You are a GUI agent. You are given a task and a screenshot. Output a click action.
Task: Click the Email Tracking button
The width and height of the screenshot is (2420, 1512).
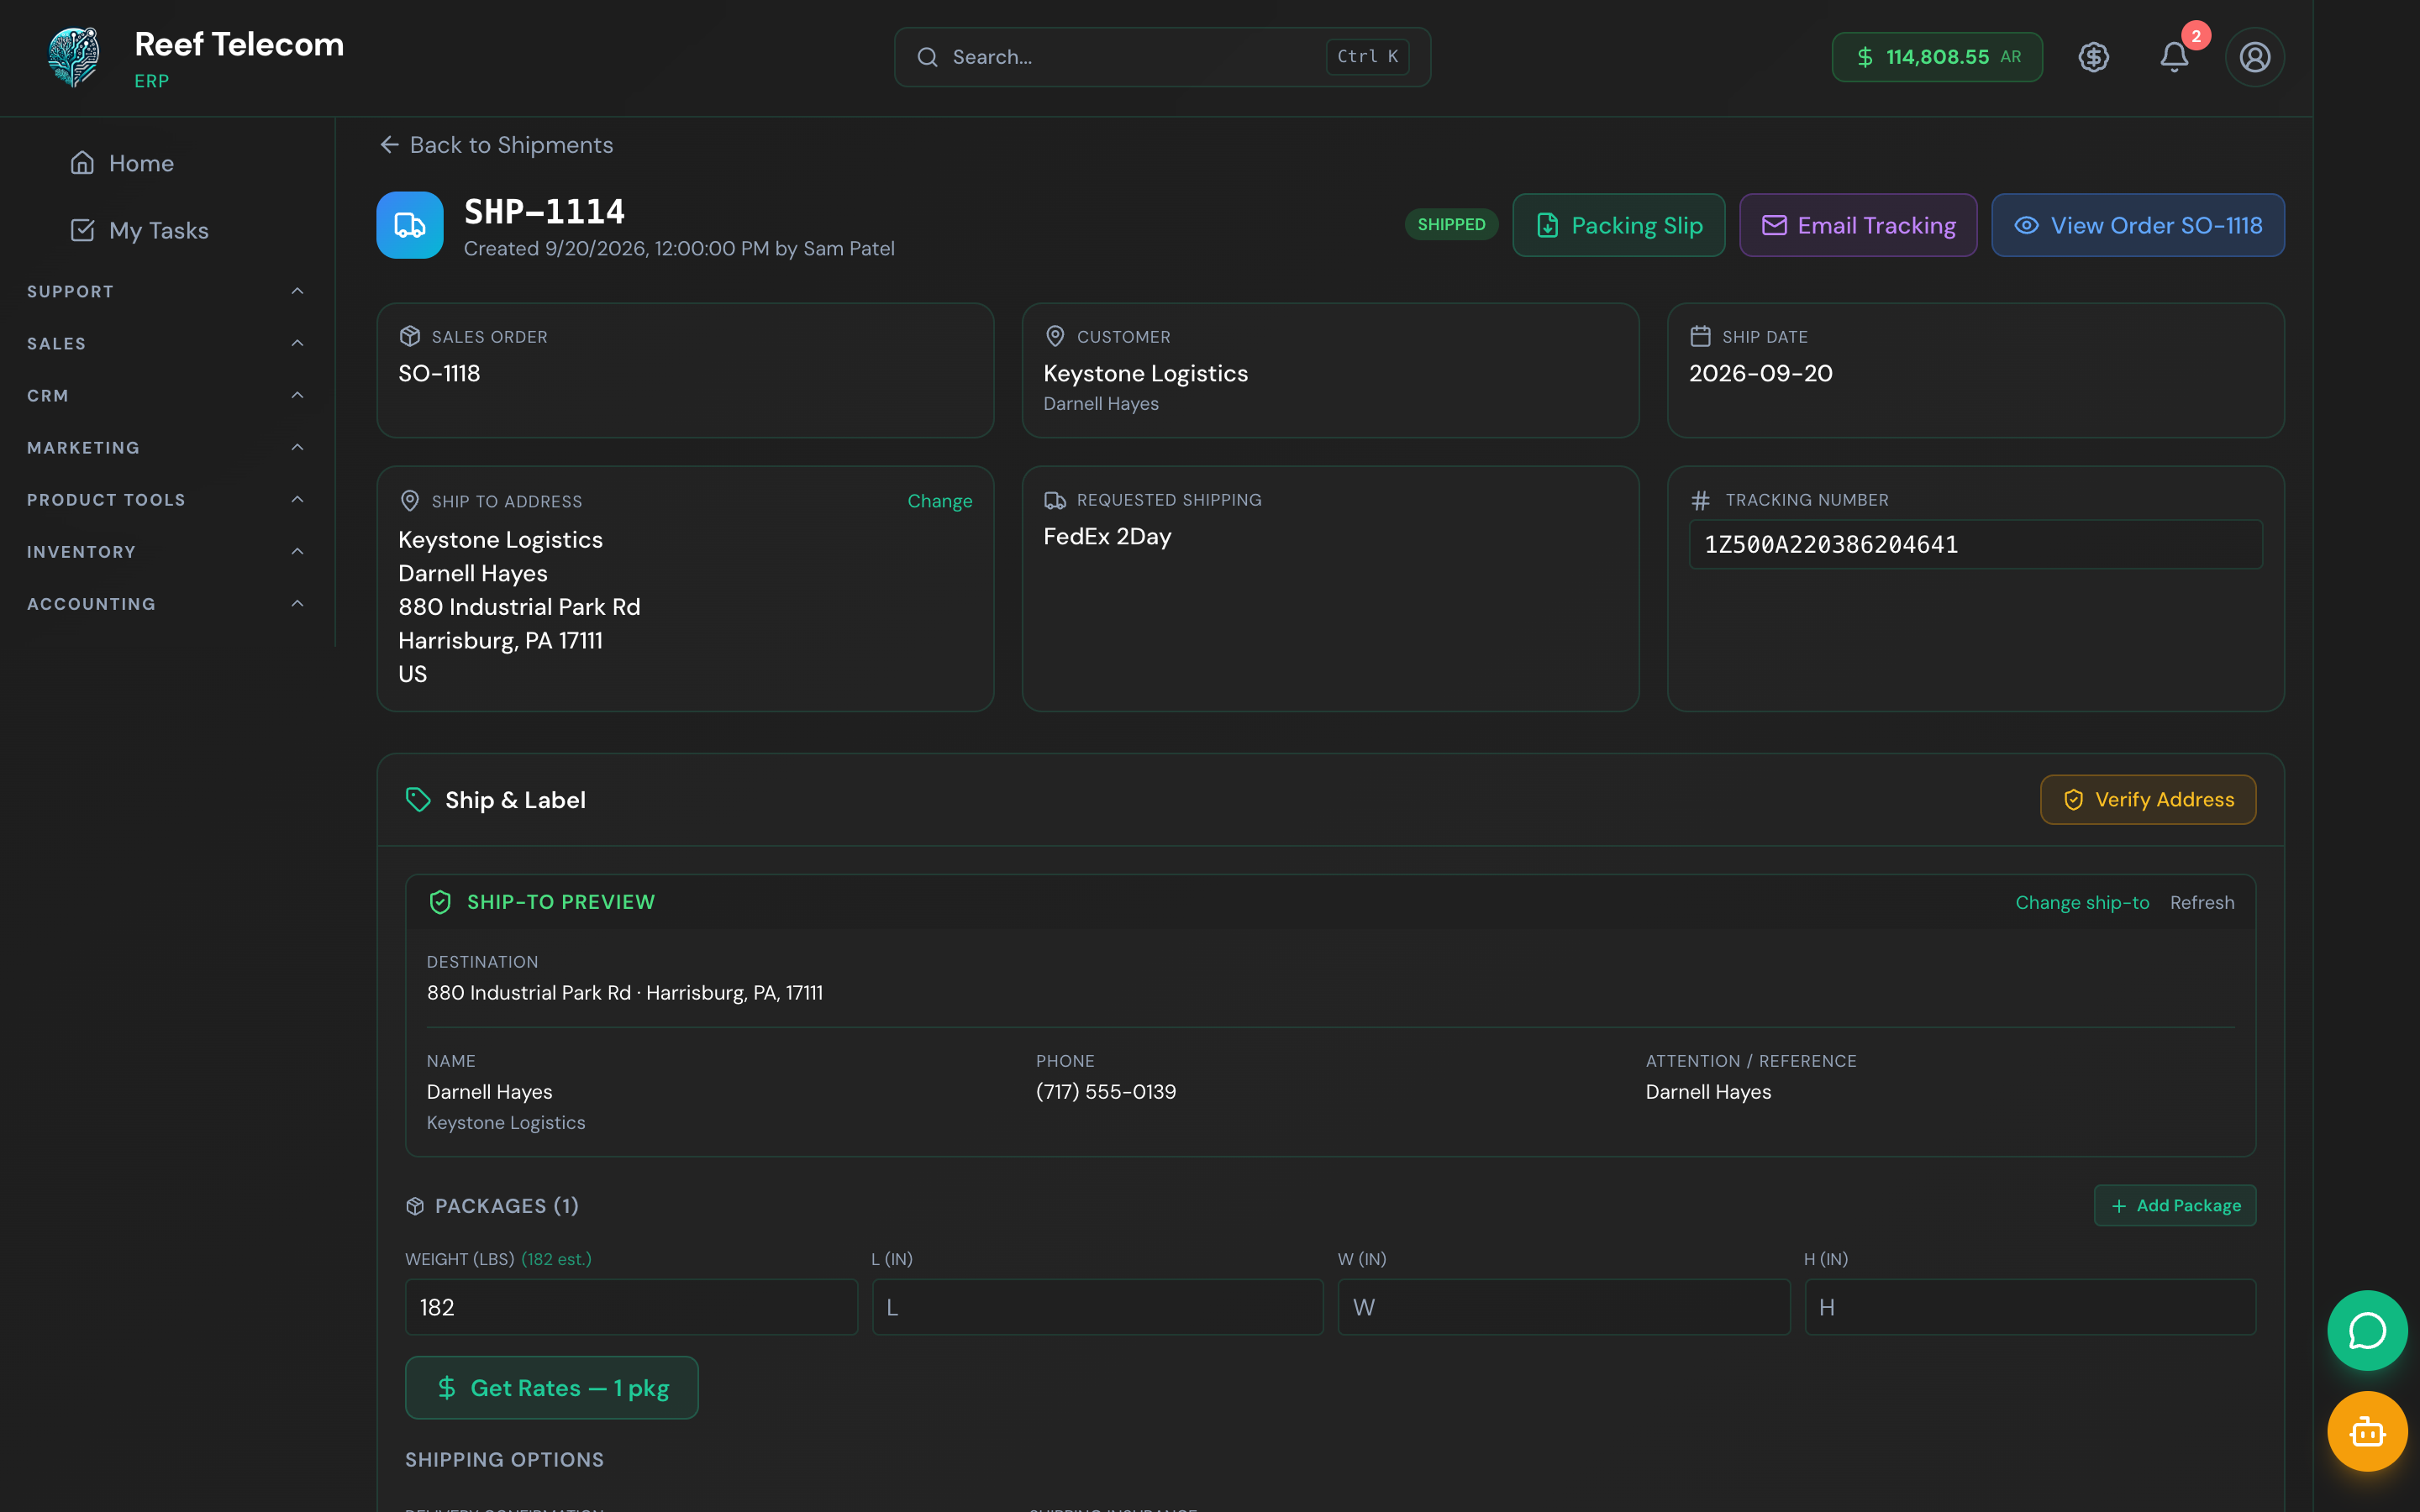click(x=1858, y=225)
